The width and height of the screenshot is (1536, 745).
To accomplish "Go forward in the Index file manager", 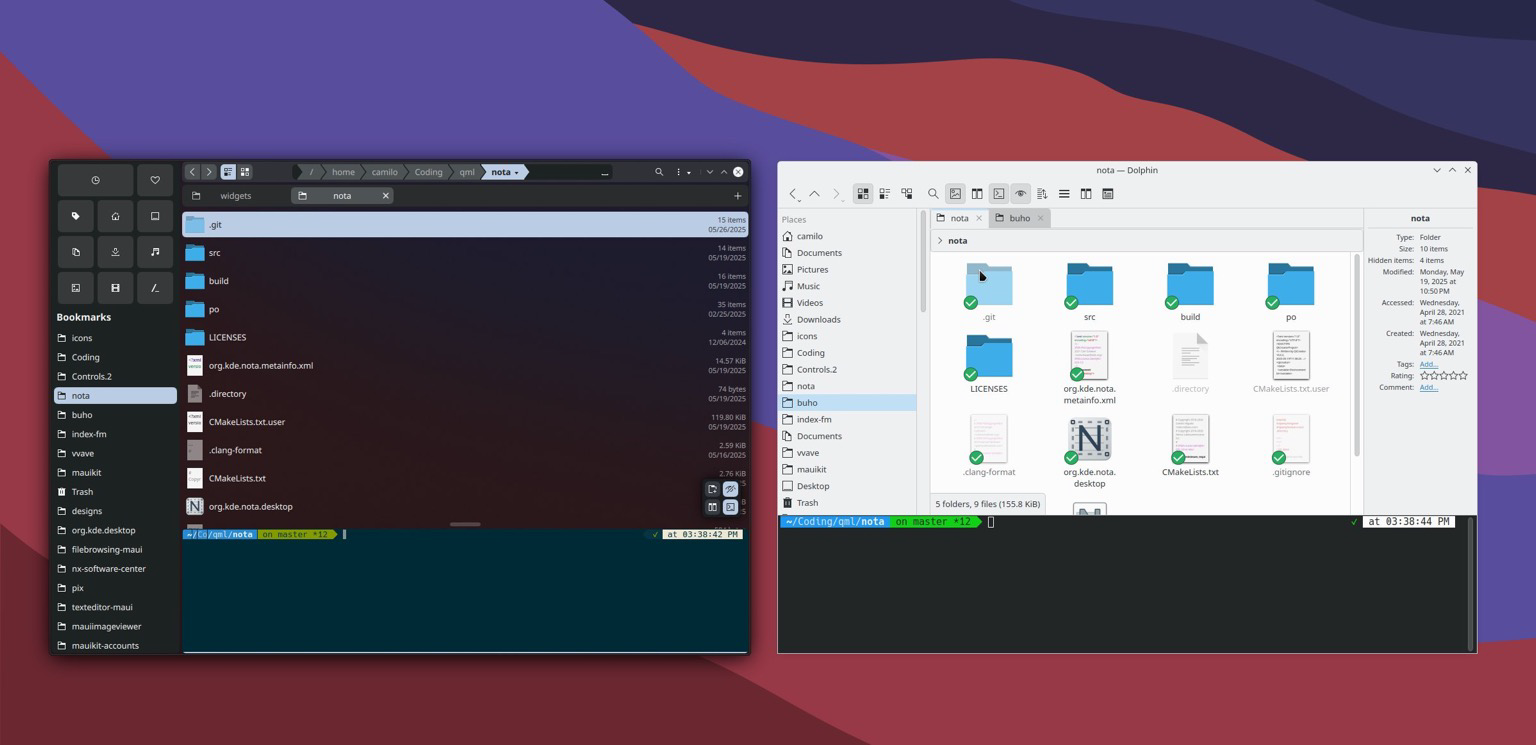I will (x=209, y=172).
